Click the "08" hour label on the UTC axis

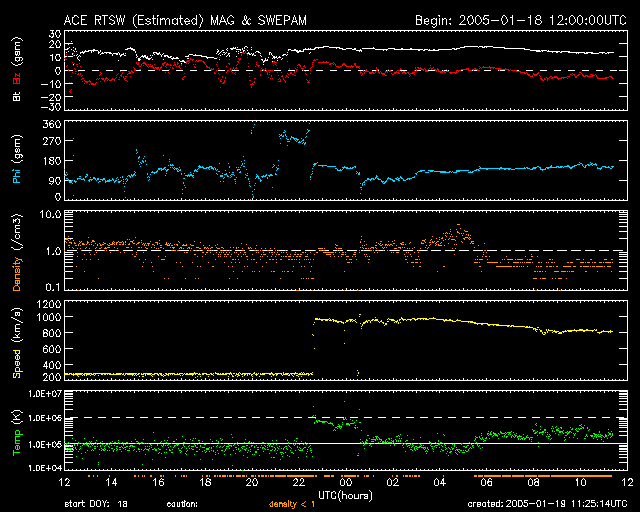click(533, 483)
